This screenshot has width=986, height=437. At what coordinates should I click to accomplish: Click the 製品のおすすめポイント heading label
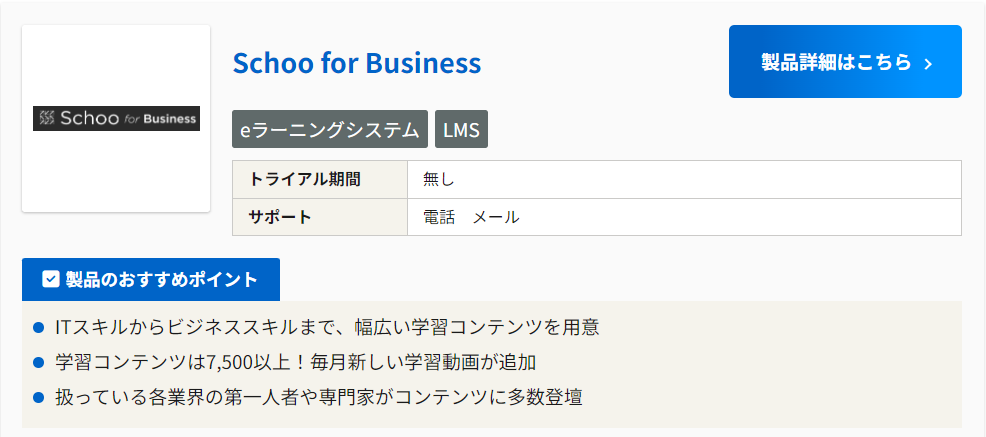(x=161, y=279)
